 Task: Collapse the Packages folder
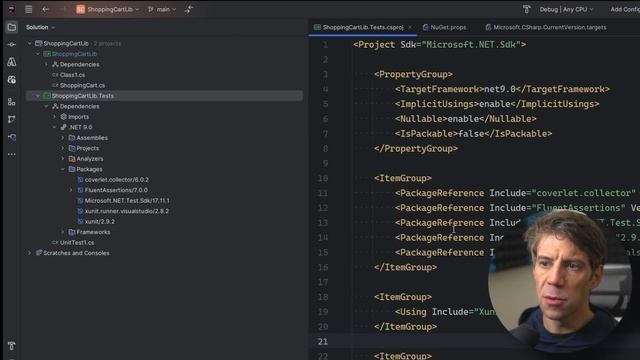[63, 169]
